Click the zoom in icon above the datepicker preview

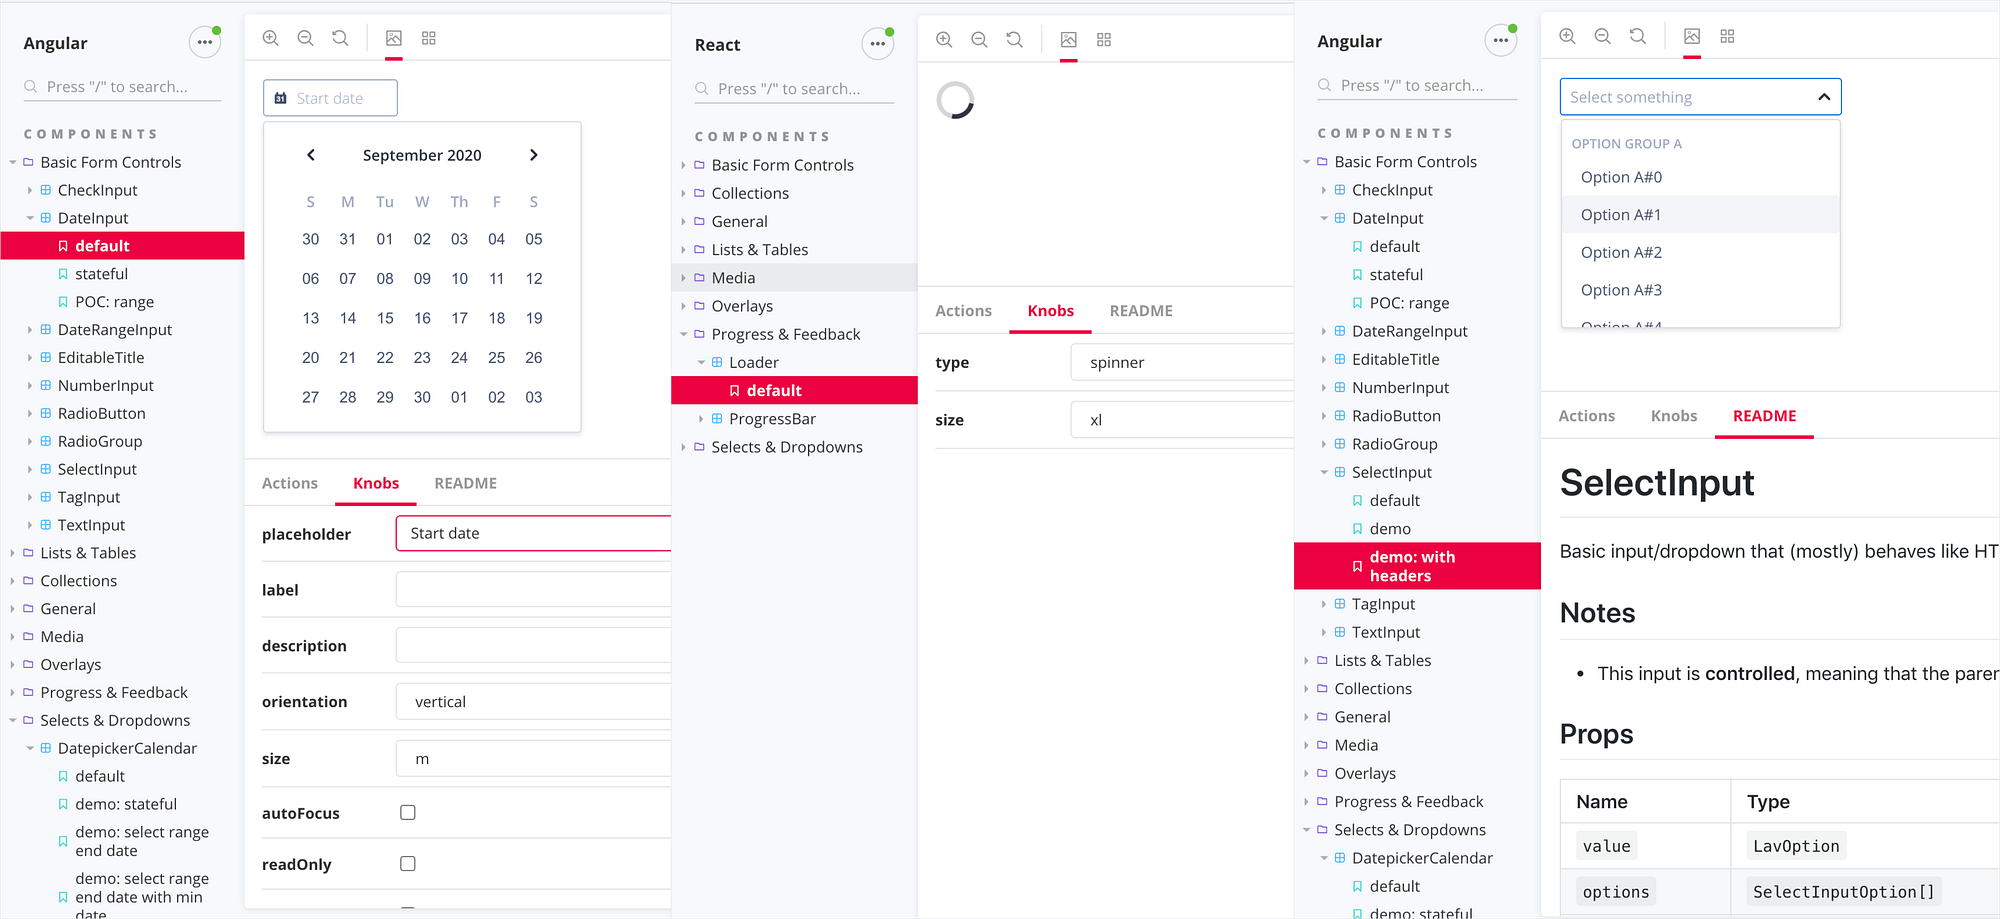tap(270, 37)
